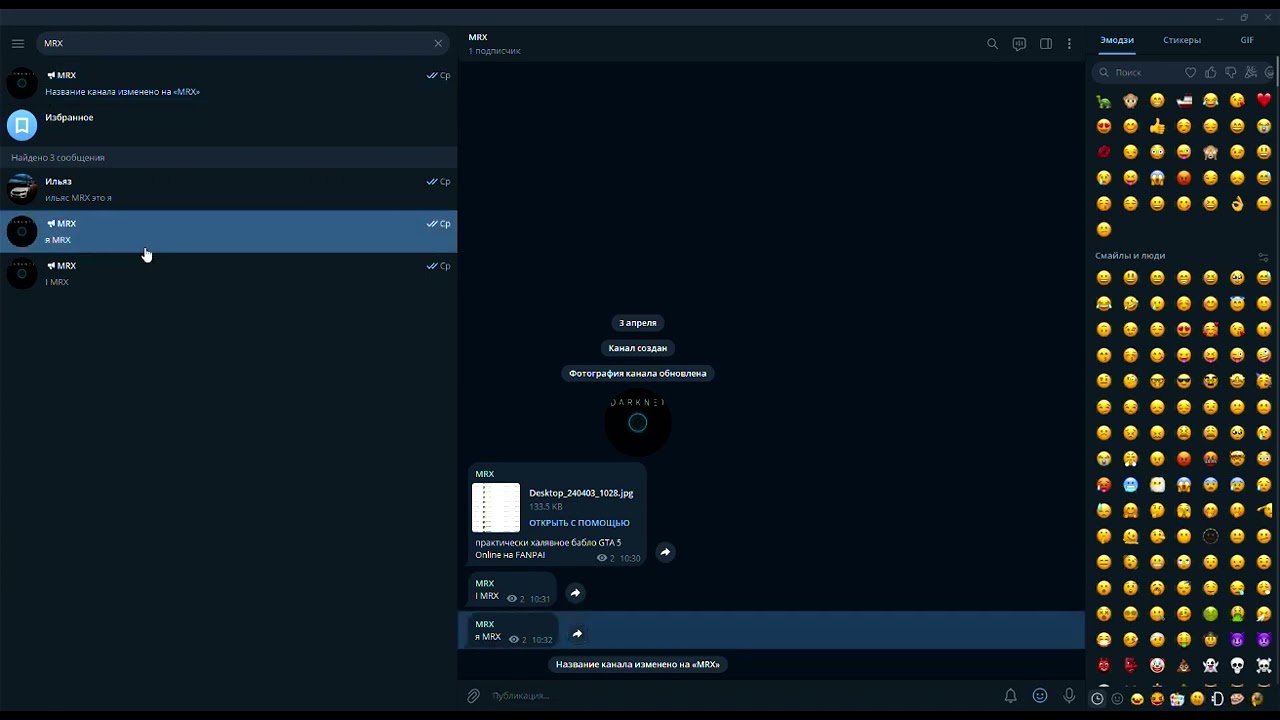Screen dimensions: 1280x720
Task: Insert the thumbs-up emoji in recents
Action: [1157, 126]
